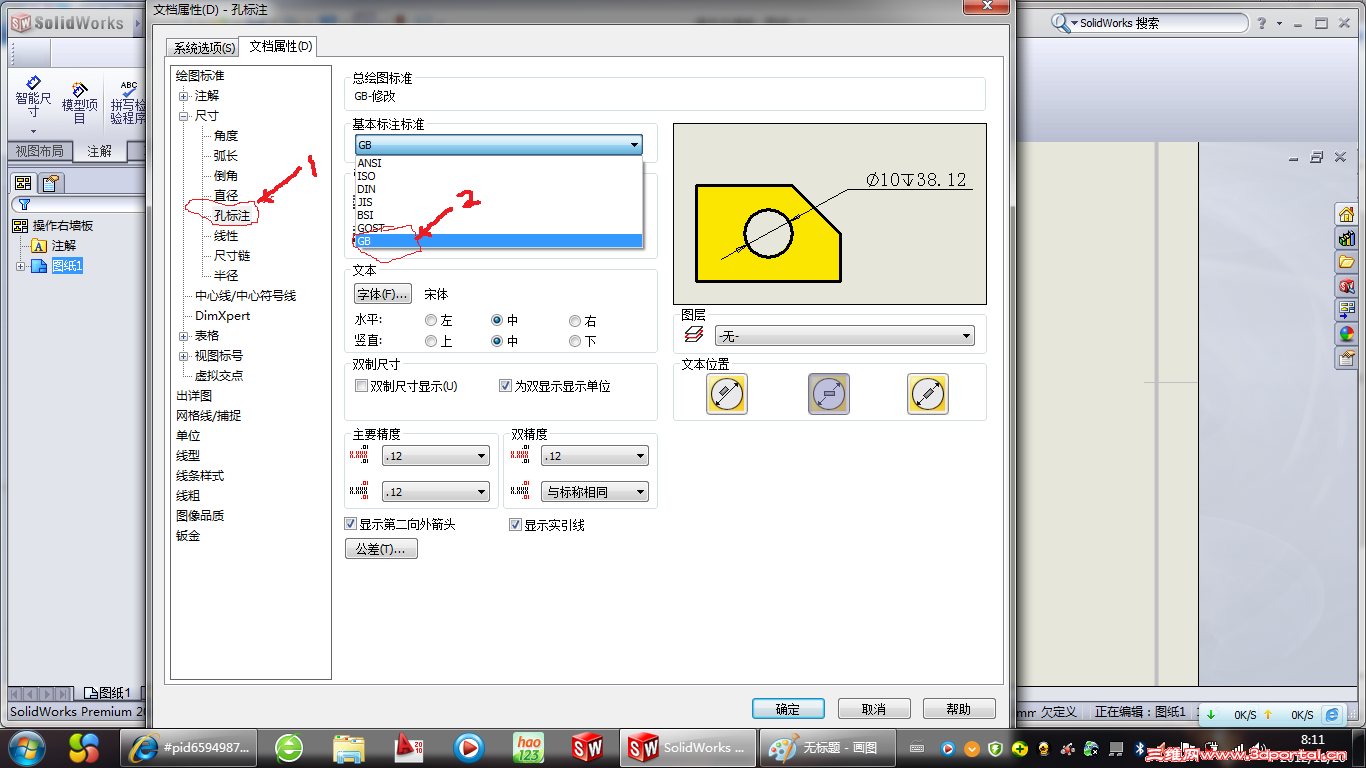
Task: Collapse the 尺寸 node in the options tree
Action: pos(184,116)
